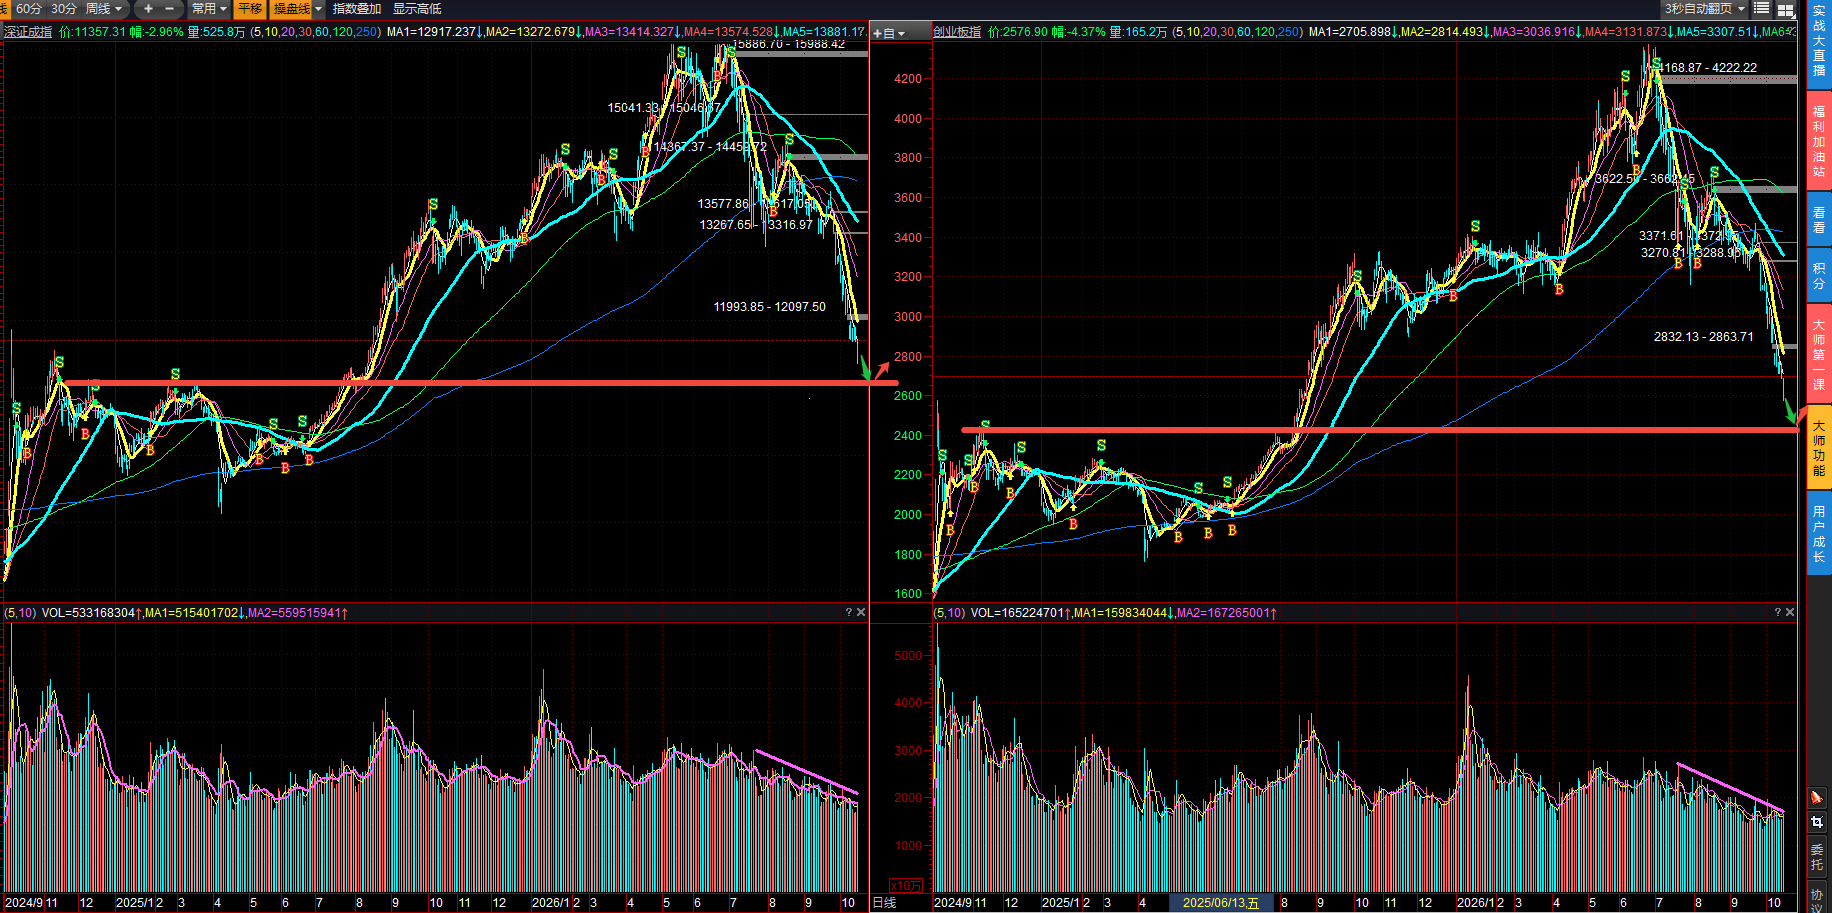Open the 常用 dropdown
This screenshot has width=1832, height=913.
point(210,9)
